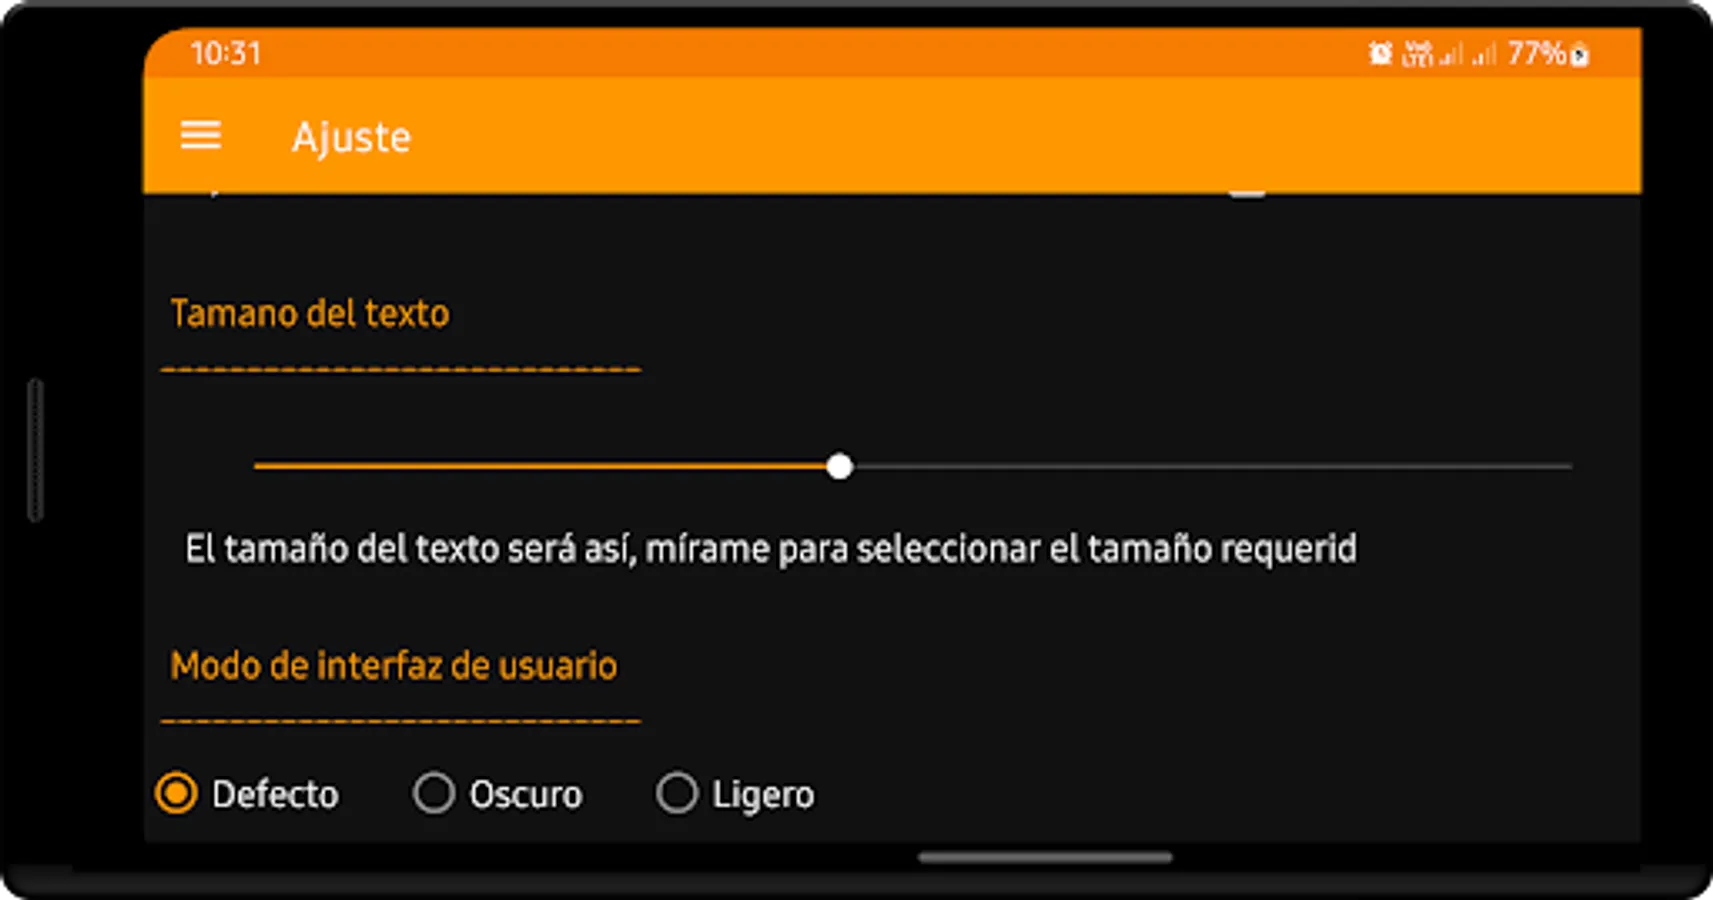Tap the battery icon beside 77%
This screenshot has width=1713, height=900.
pos(1579,55)
